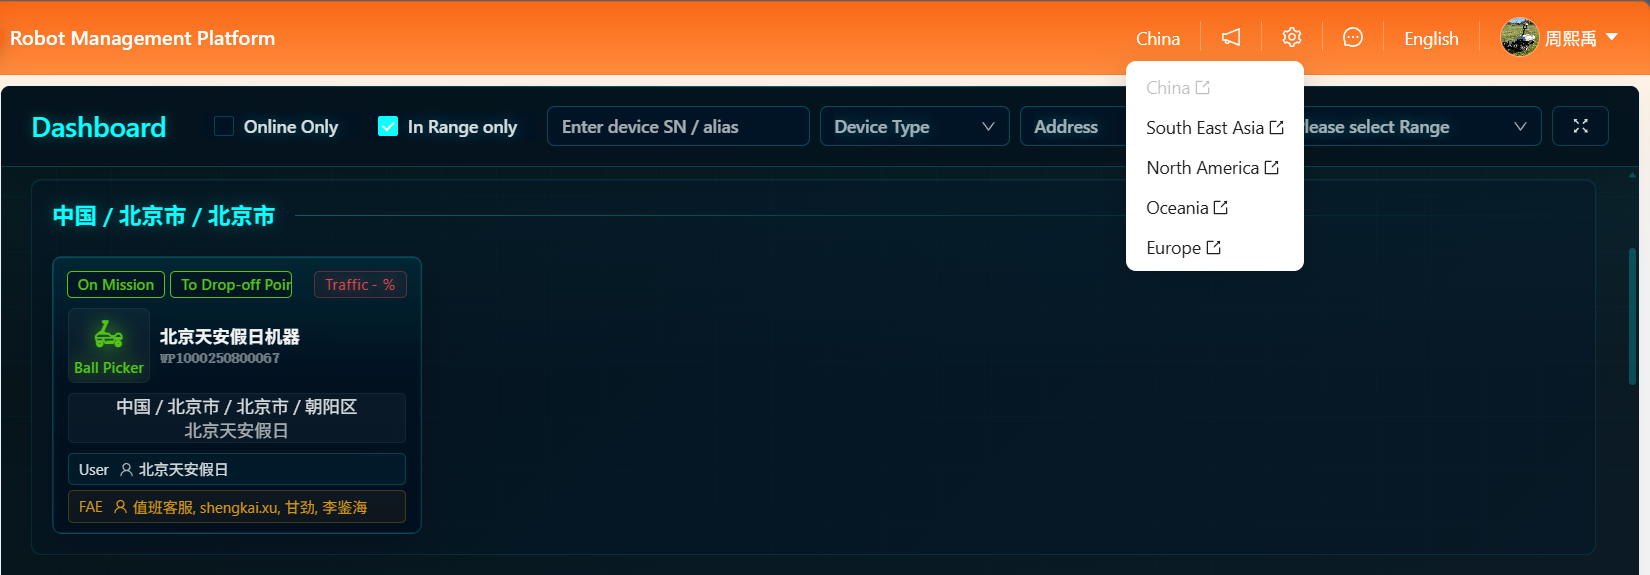Image resolution: width=1650 pixels, height=575 pixels.
Task: Click the Robot Management Platform title
Action: (143, 38)
